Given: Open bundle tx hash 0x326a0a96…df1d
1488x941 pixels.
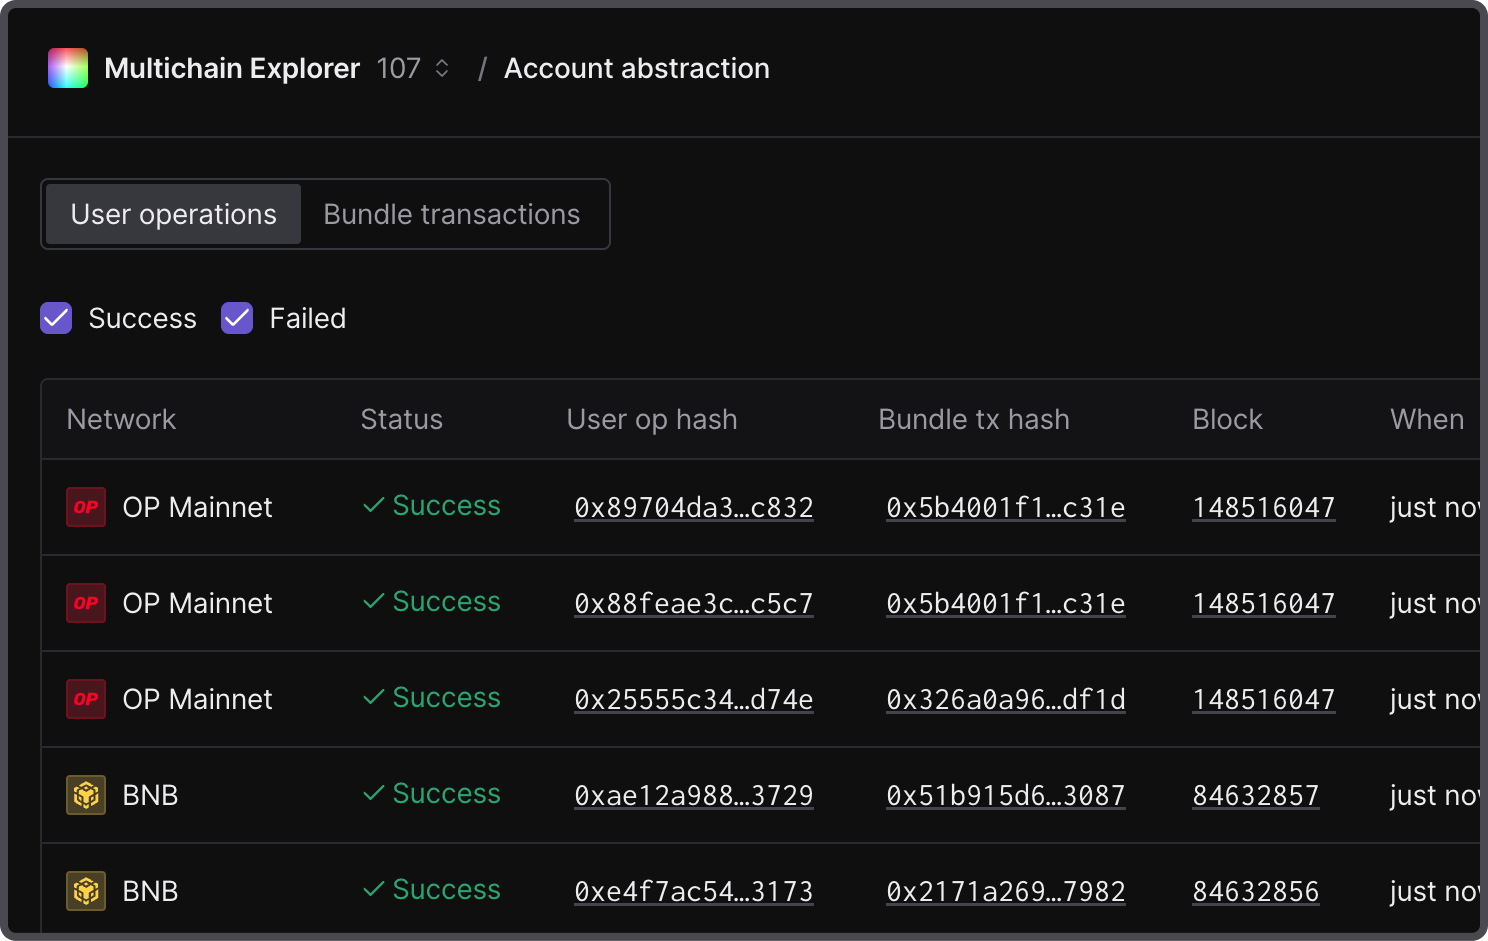Looking at the screenshot, I should pos(1005,700).
